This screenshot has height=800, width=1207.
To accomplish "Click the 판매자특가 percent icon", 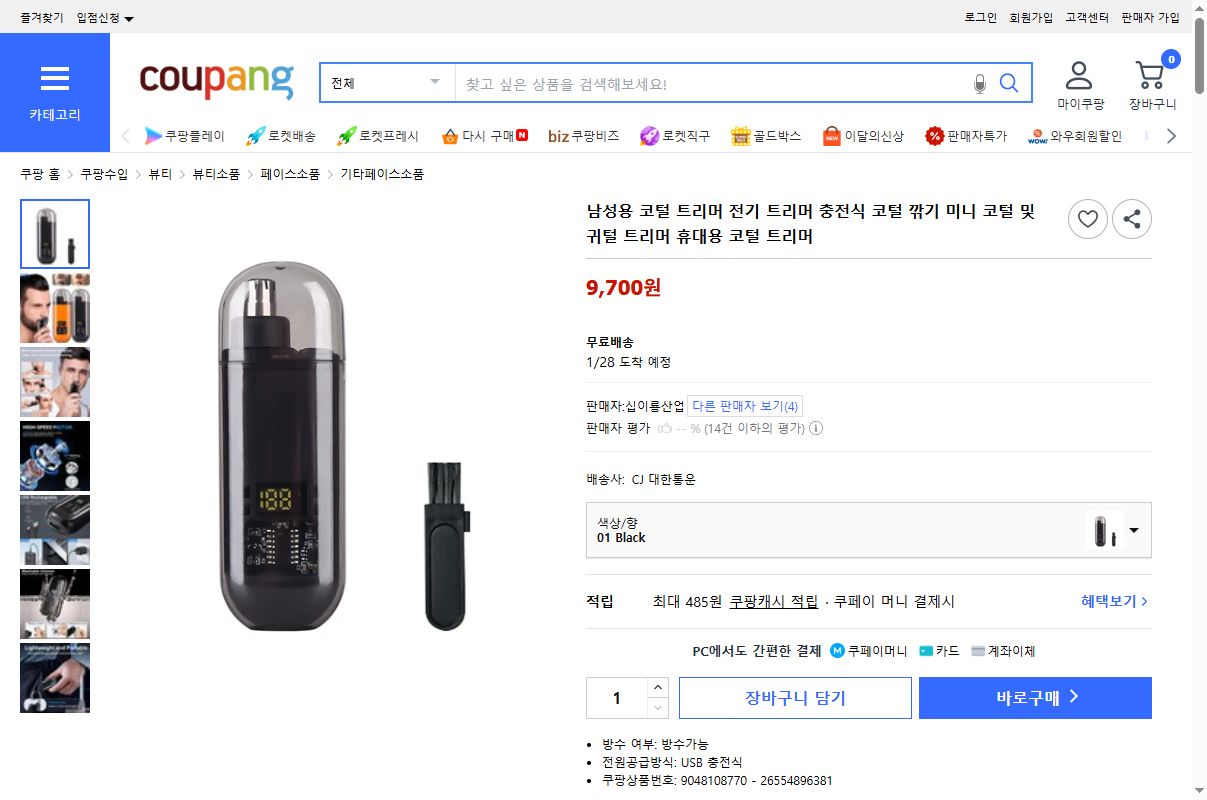I will click(x=933, y=135).
